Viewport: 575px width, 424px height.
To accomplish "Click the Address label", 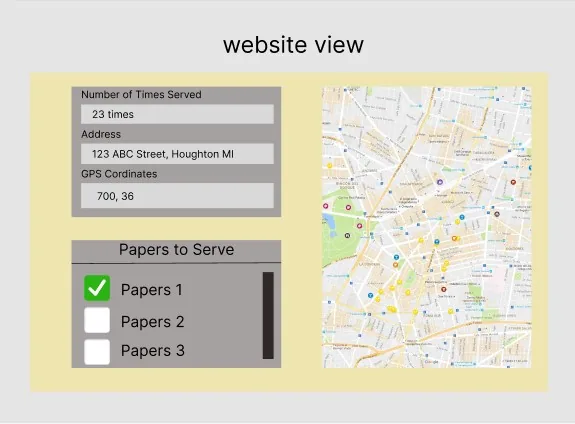I will tap(101, 134).
